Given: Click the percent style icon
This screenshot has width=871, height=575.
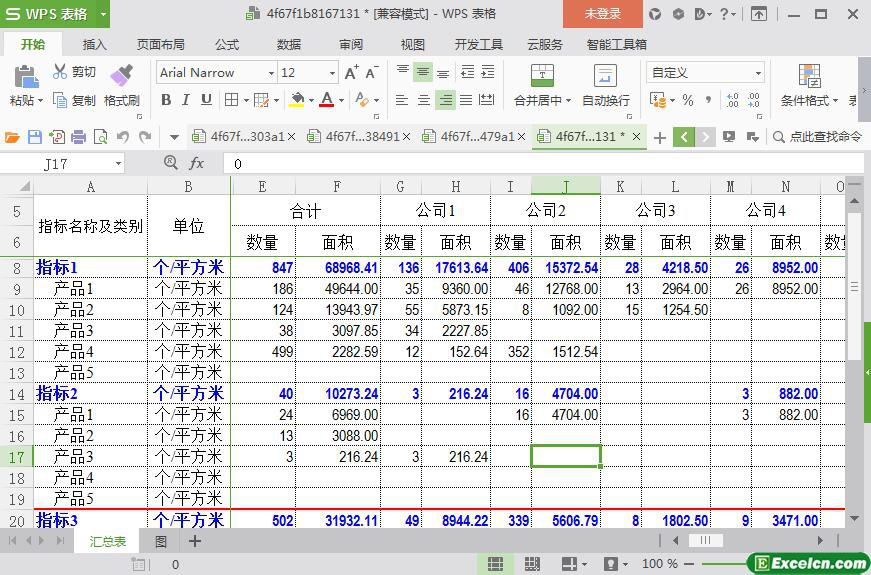Looking at the screenshot, I should pos(687,100).
